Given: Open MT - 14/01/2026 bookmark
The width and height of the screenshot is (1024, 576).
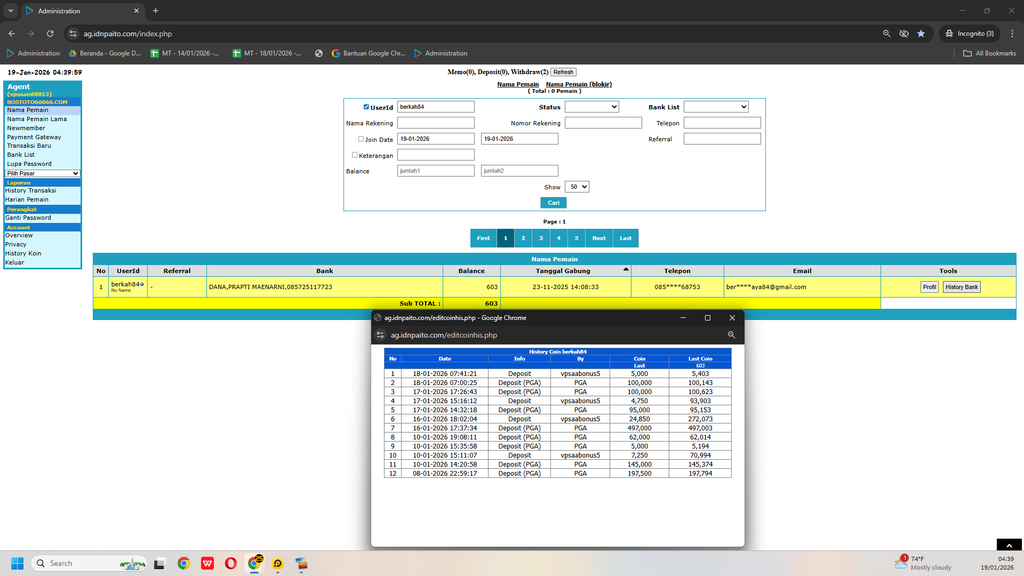Looking at the screenshot, I should tap(185, 54).
